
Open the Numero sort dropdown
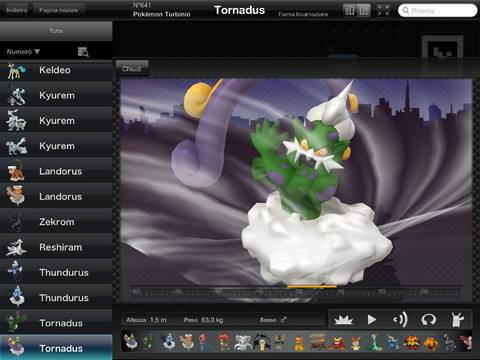[23, 52]
